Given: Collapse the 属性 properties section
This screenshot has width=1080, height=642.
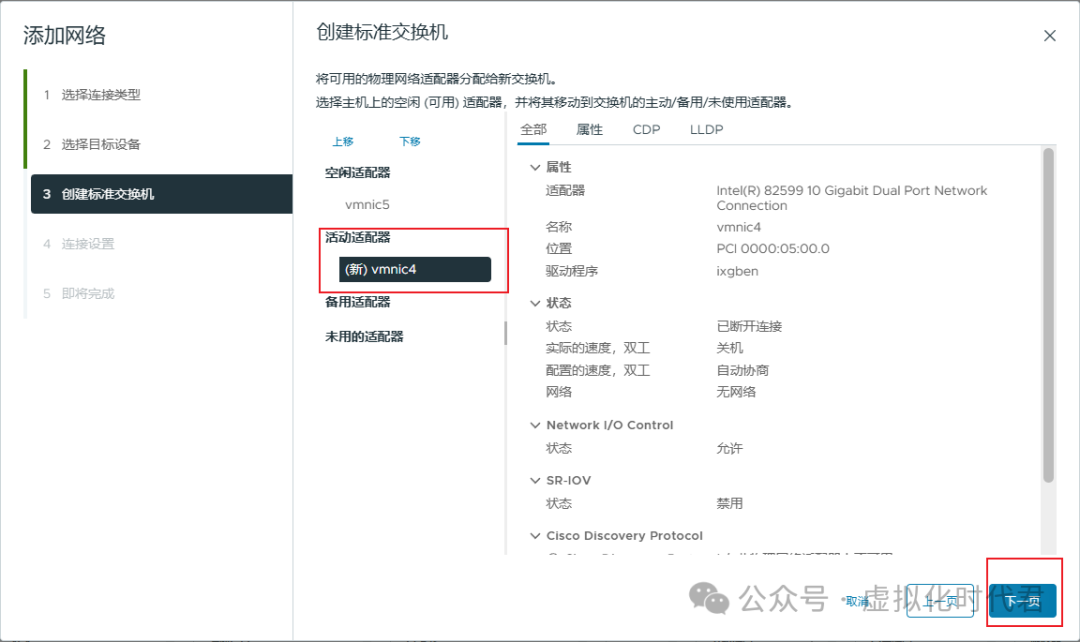Looking at the screenshot, I should point(536,166).
